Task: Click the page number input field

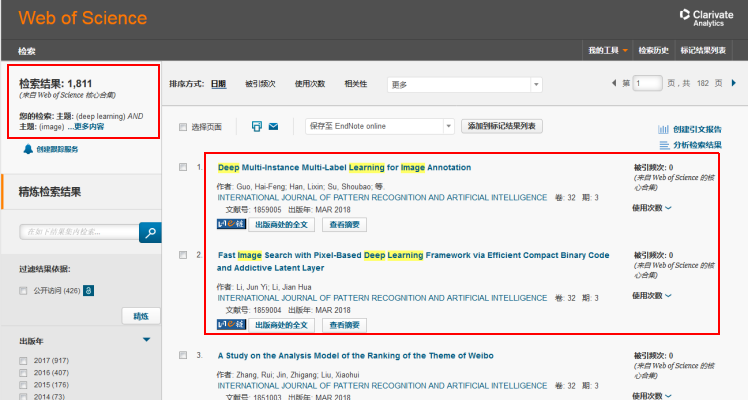Action: point(647,83)
